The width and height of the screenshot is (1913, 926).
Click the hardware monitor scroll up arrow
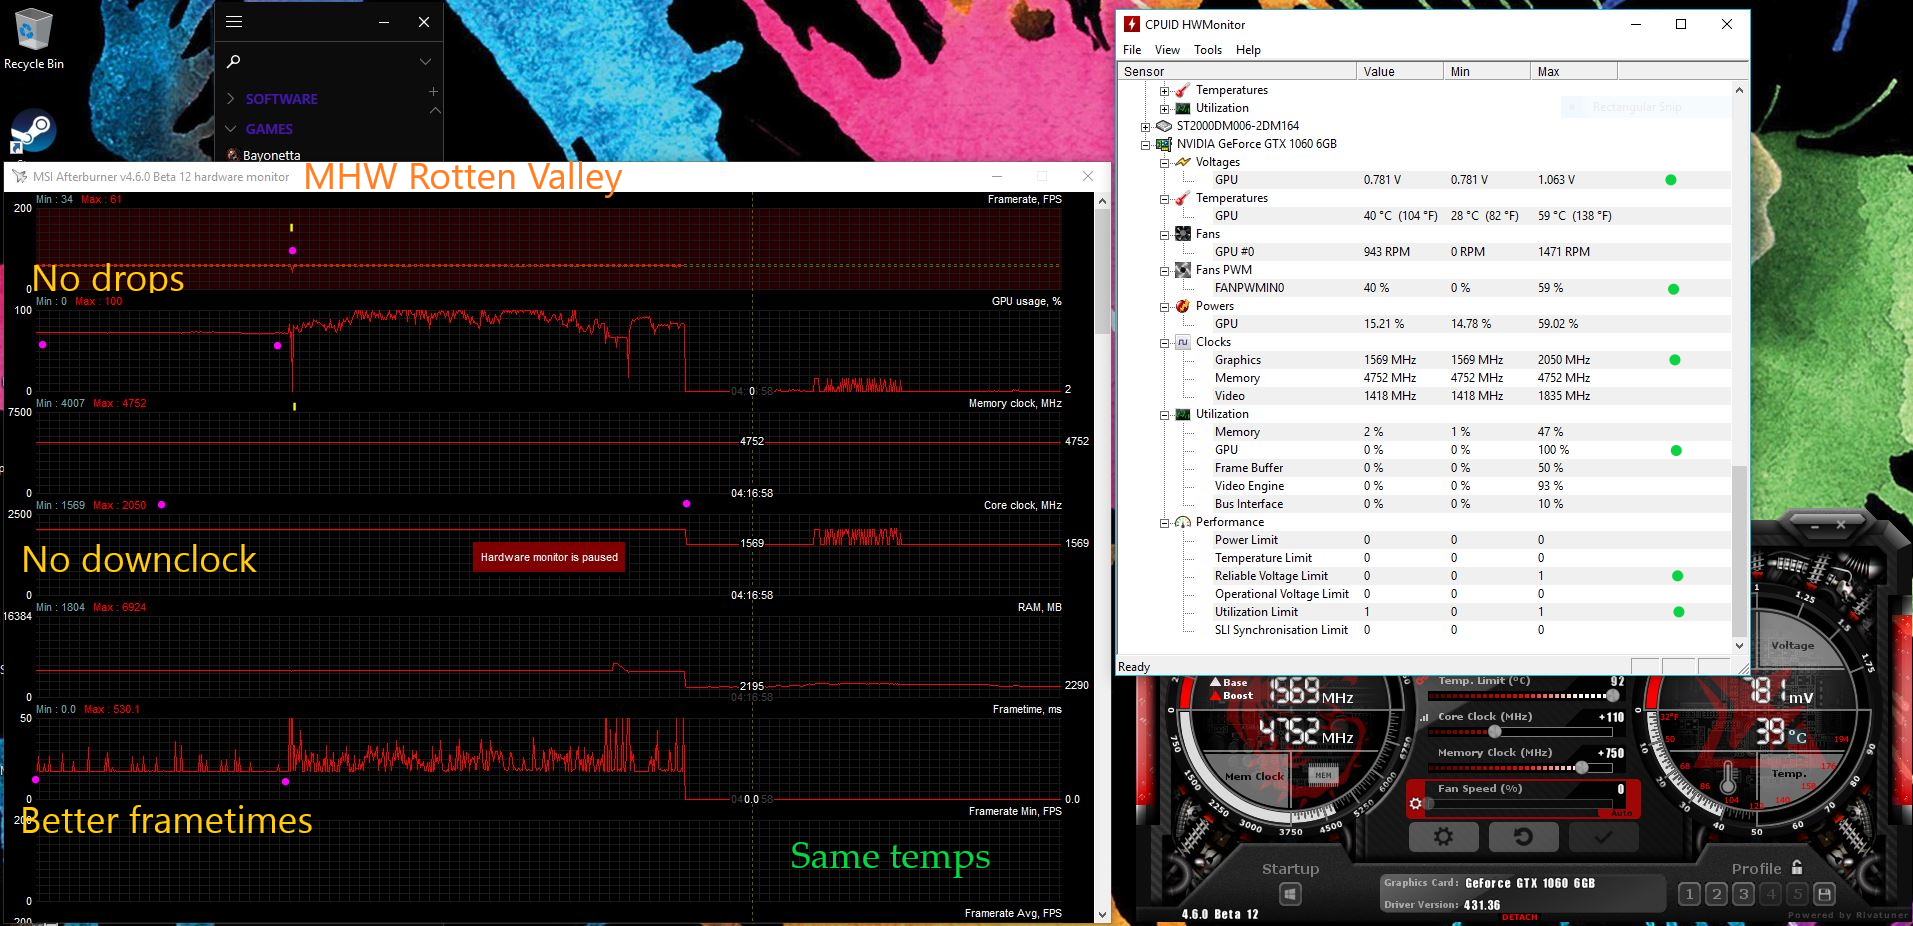point(1102,200)
